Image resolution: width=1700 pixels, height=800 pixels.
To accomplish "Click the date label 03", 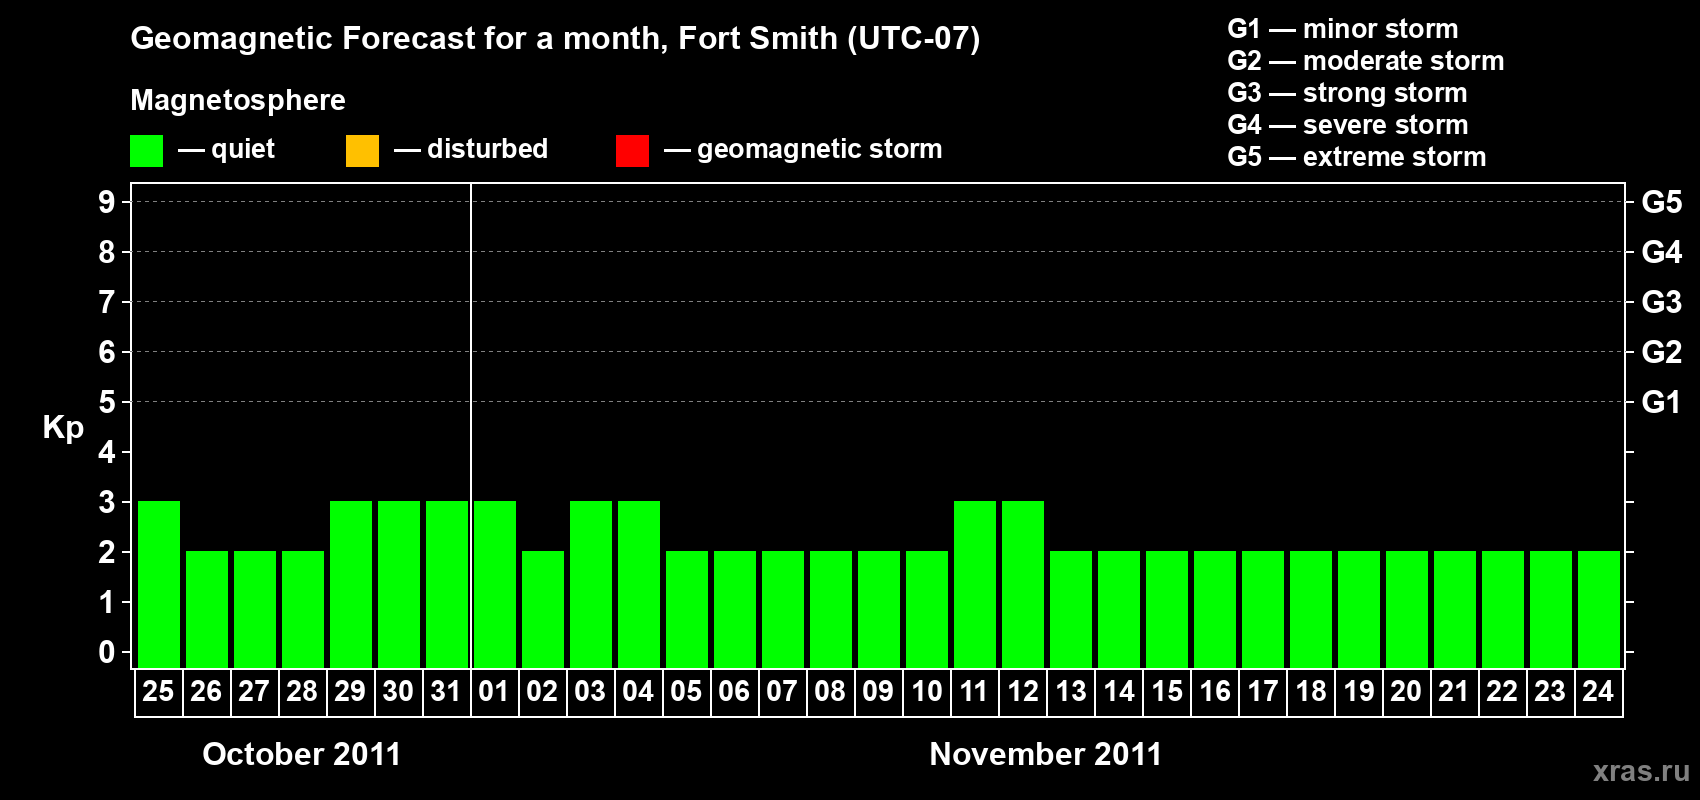I will pos(590,692).
